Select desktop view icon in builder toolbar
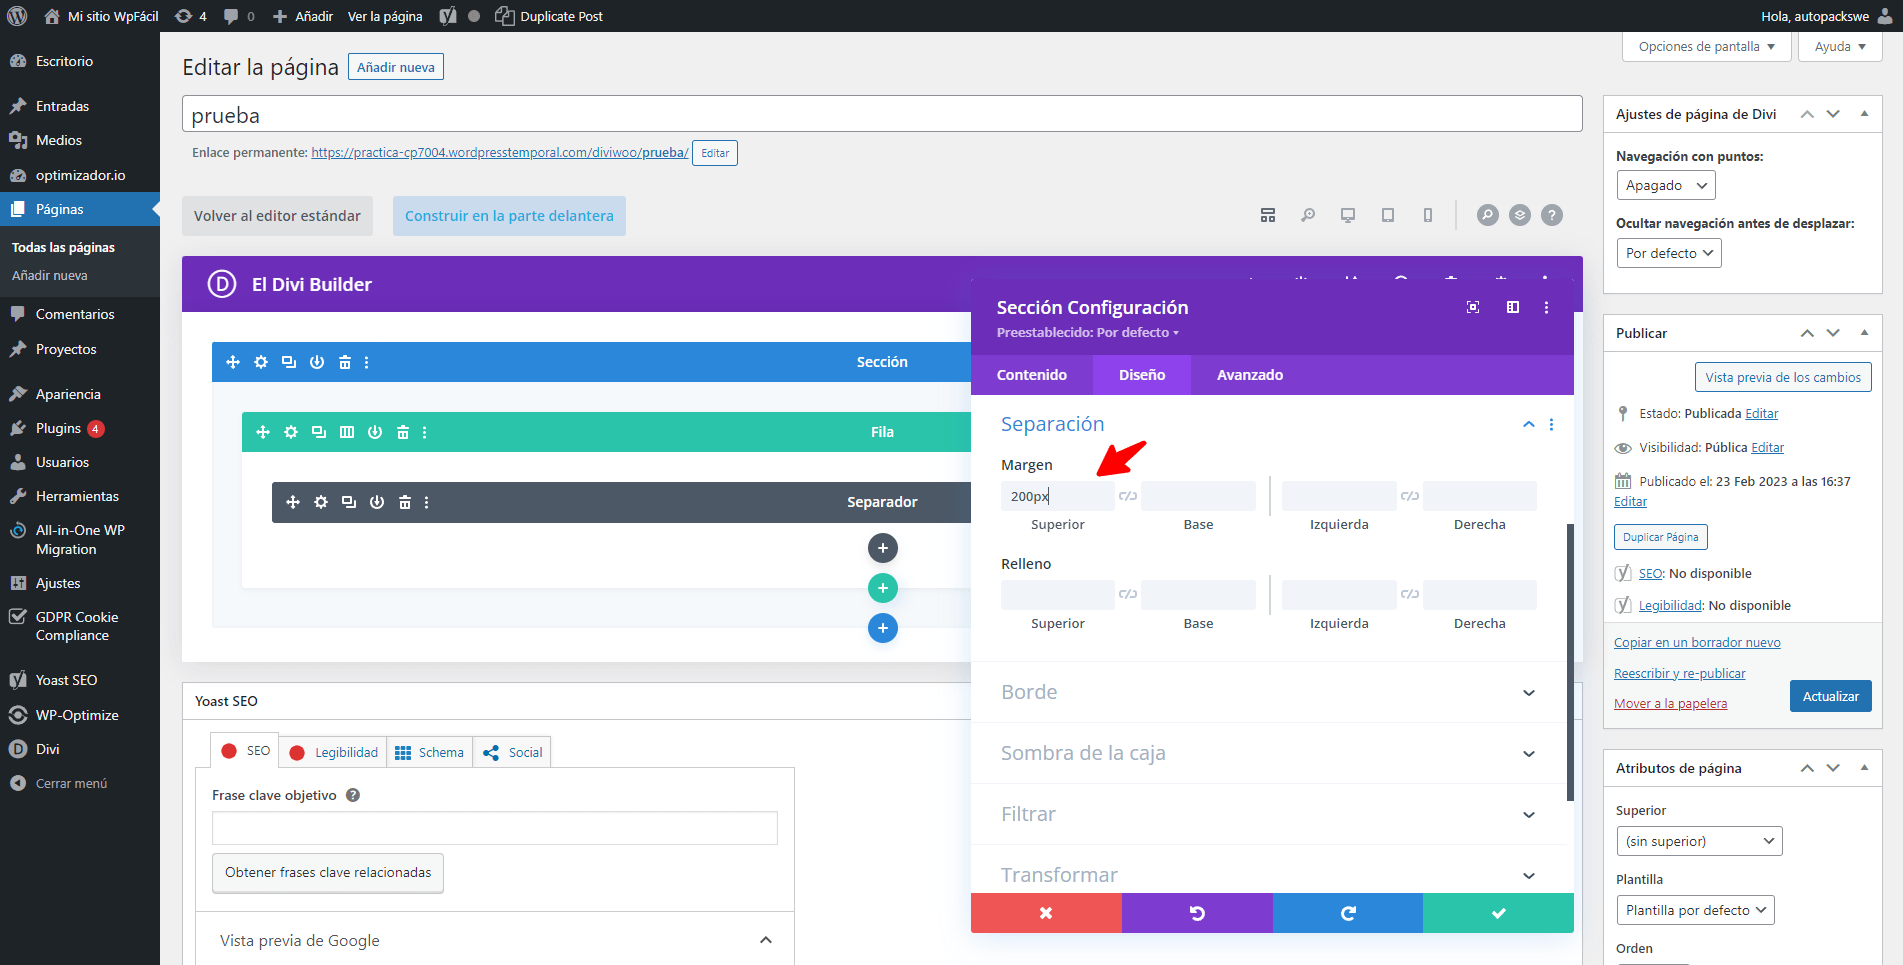Viewport: 1903px width, 965px height. [x=1348, y=215]
